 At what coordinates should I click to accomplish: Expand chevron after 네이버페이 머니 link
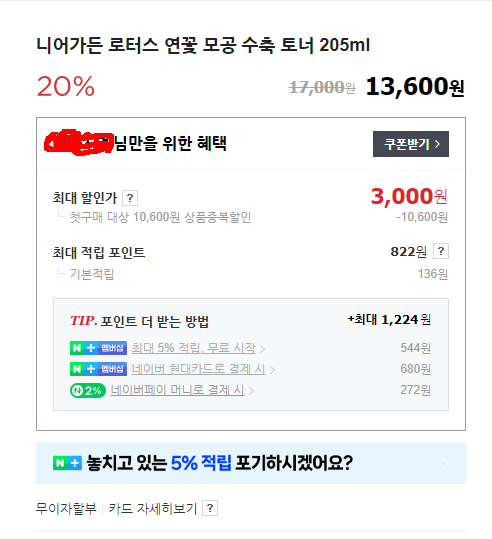tap(251, 391)
